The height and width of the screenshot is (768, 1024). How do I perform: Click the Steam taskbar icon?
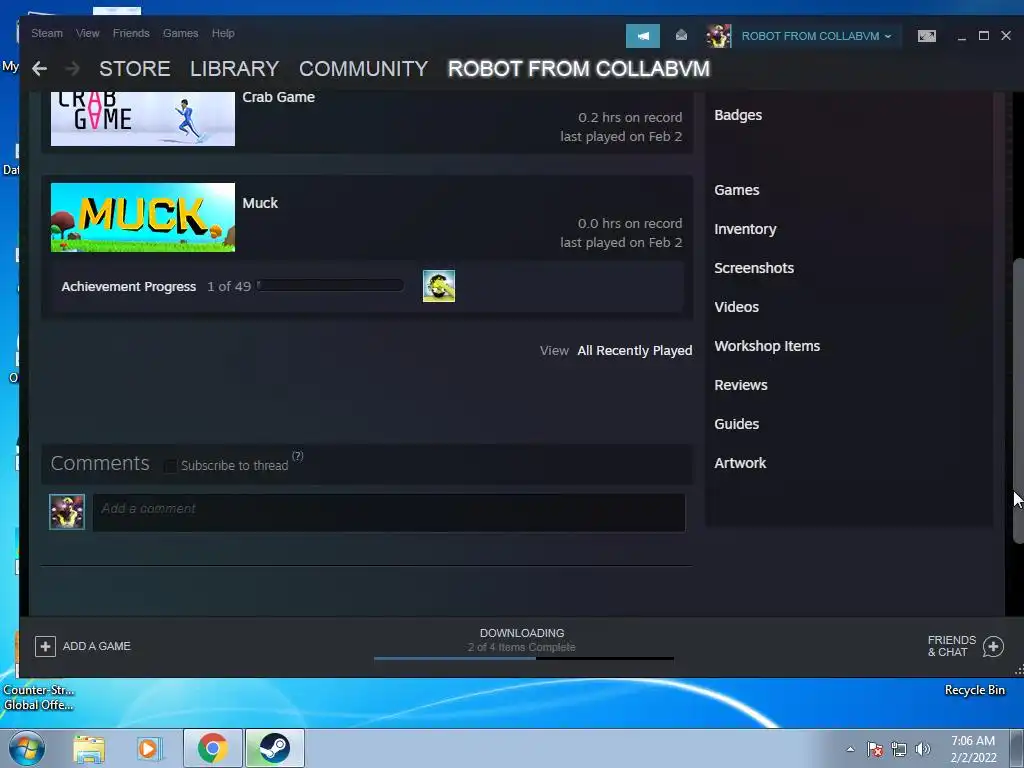[x=274, y=748]
